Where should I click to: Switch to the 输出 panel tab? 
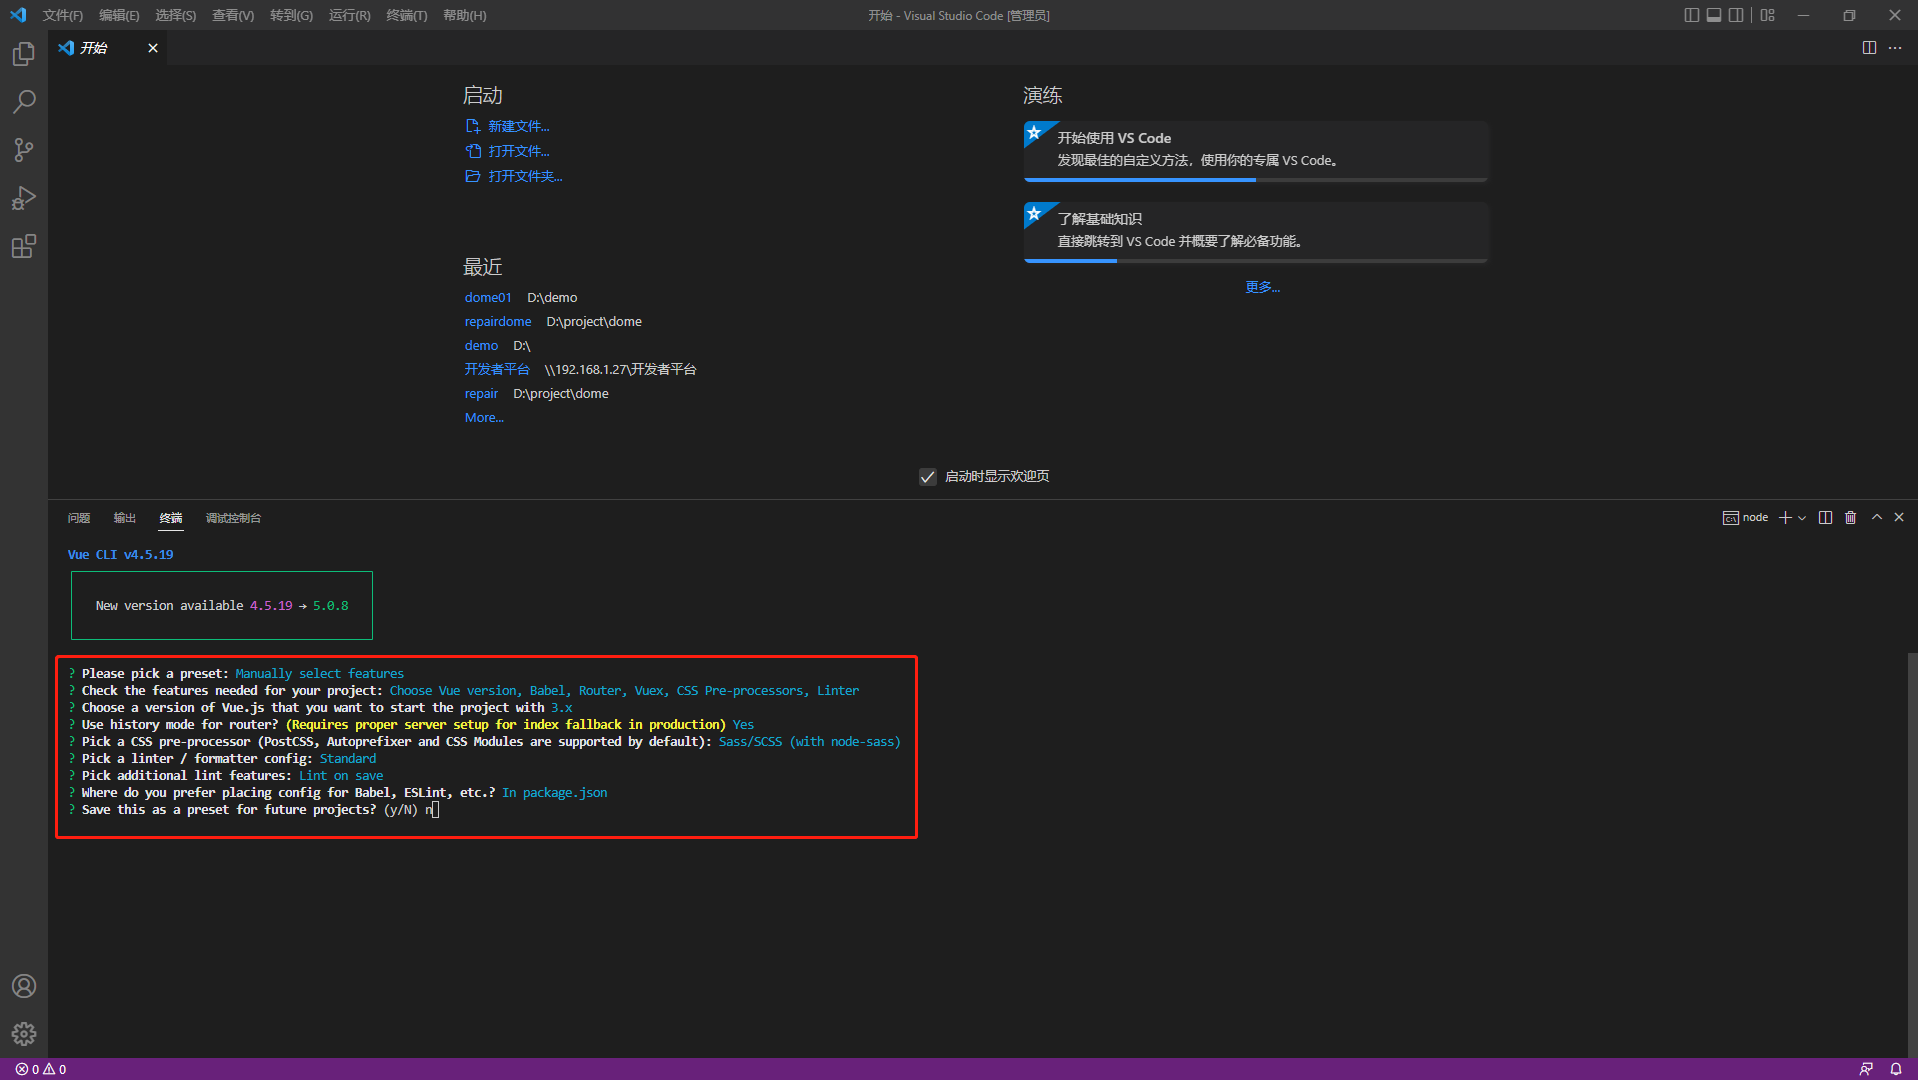(124, 518)
